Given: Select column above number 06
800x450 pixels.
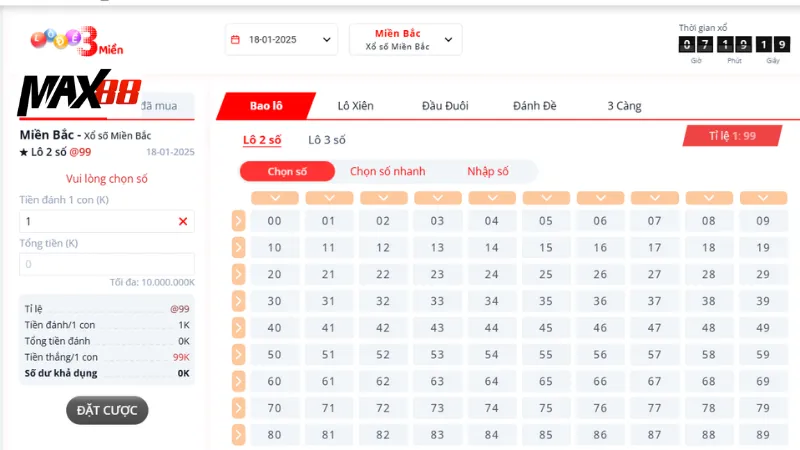Looking at the screenshot, I should [601, 198].
